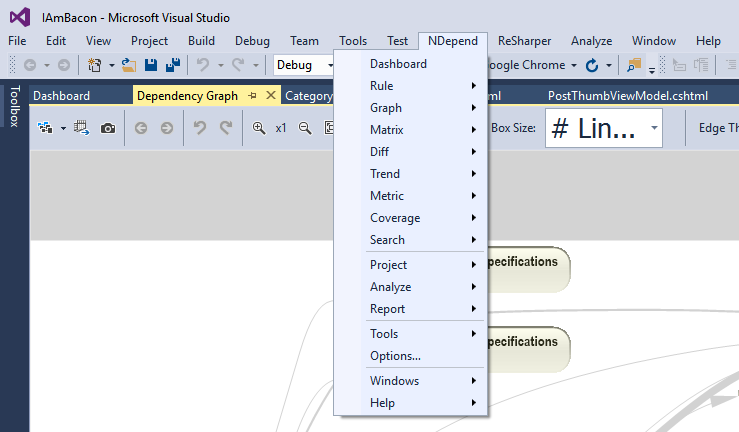The width and height of the screenshot is (739, 432).
Task: Toggle pin on Dependency Graph tab
Action: click(252, 96)
